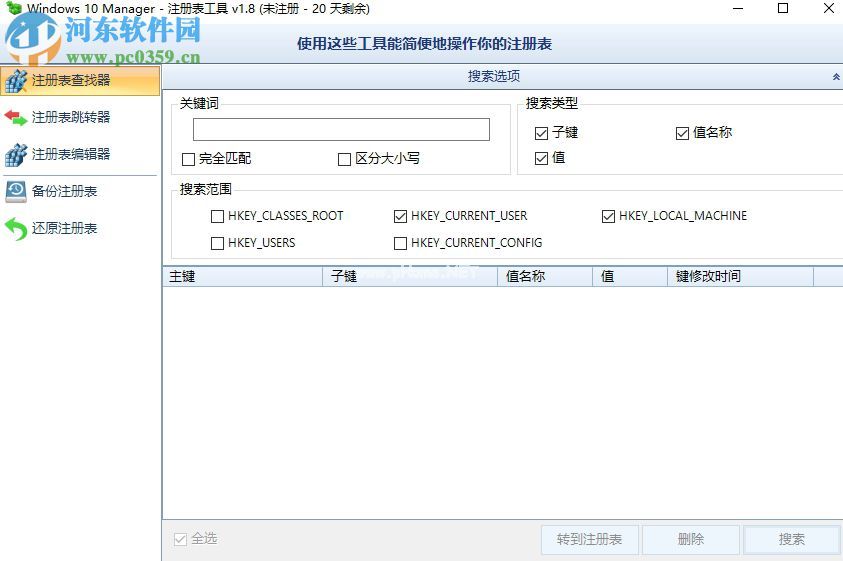Click the 值名称 column header
This screenshot has width=843, height=561.
pos(545,276)
